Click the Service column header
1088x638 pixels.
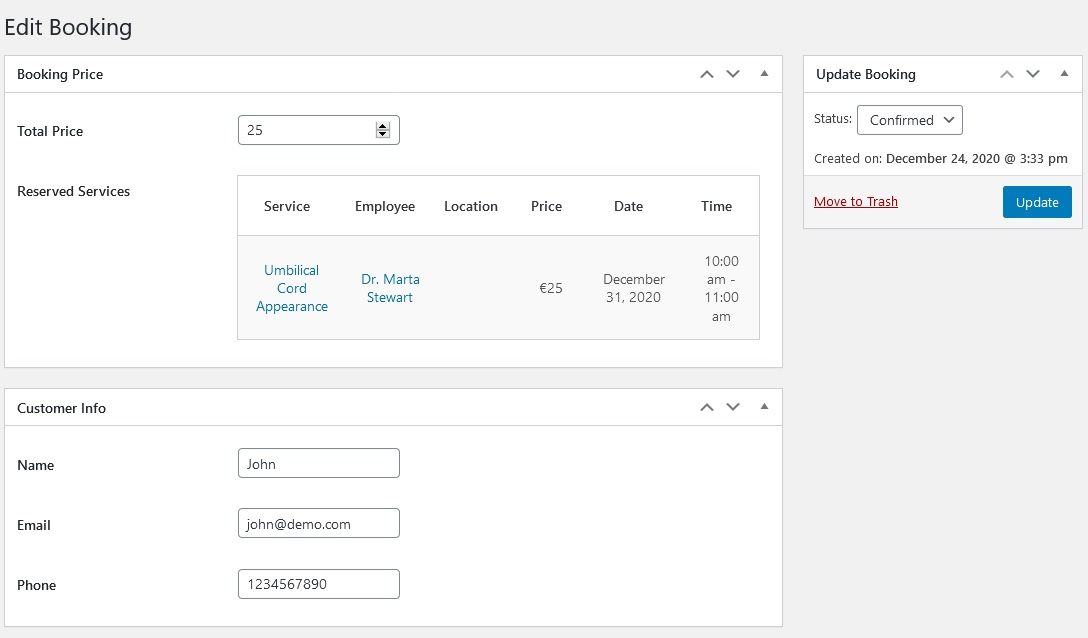tap(287, 206)
